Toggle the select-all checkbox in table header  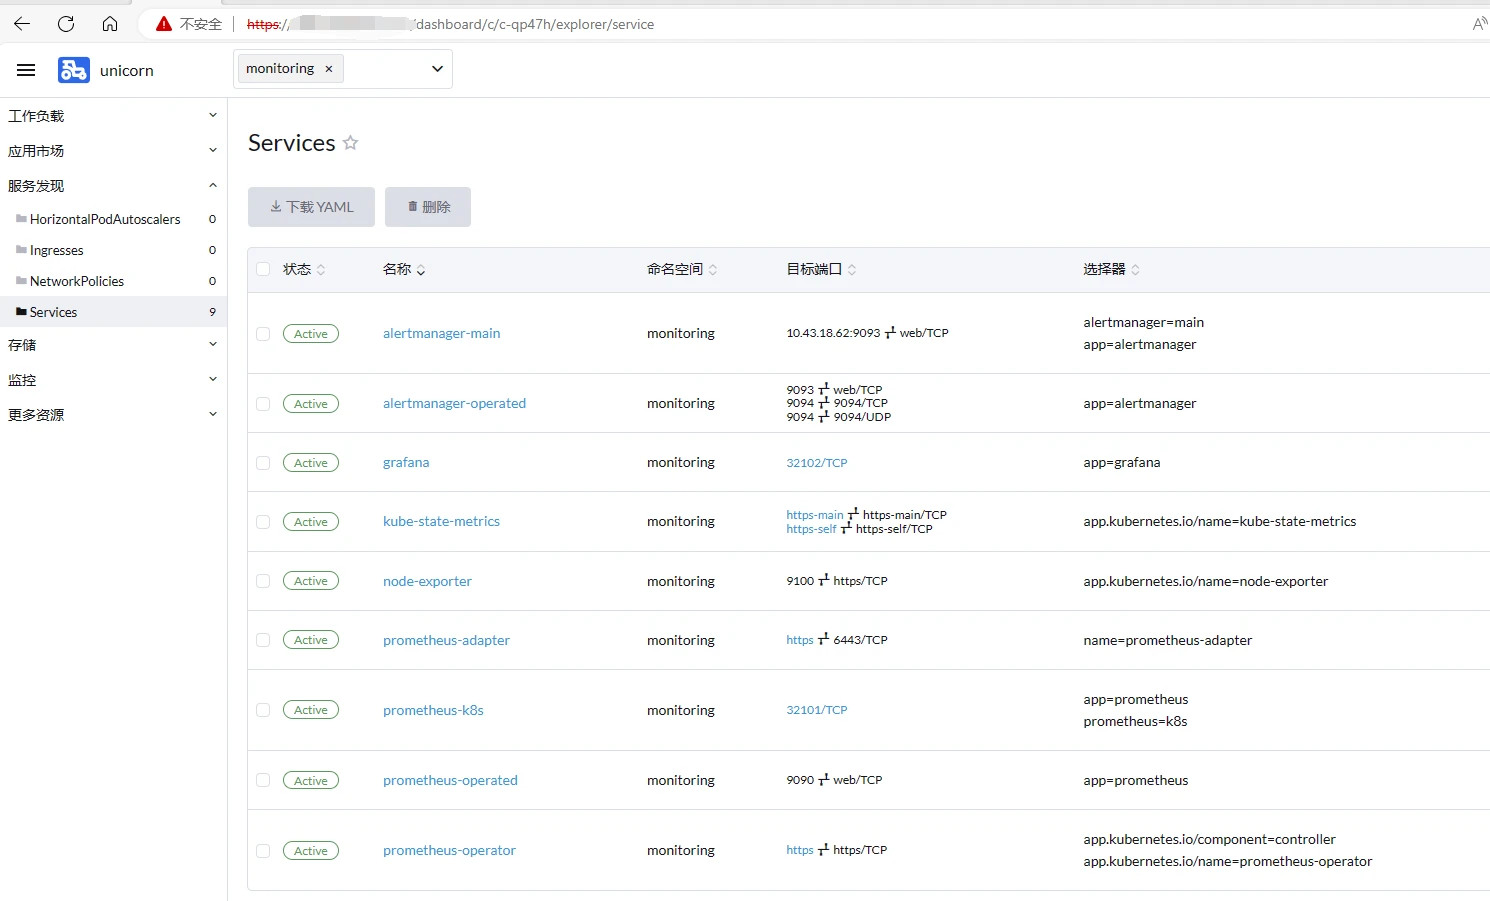coord(263,269)
